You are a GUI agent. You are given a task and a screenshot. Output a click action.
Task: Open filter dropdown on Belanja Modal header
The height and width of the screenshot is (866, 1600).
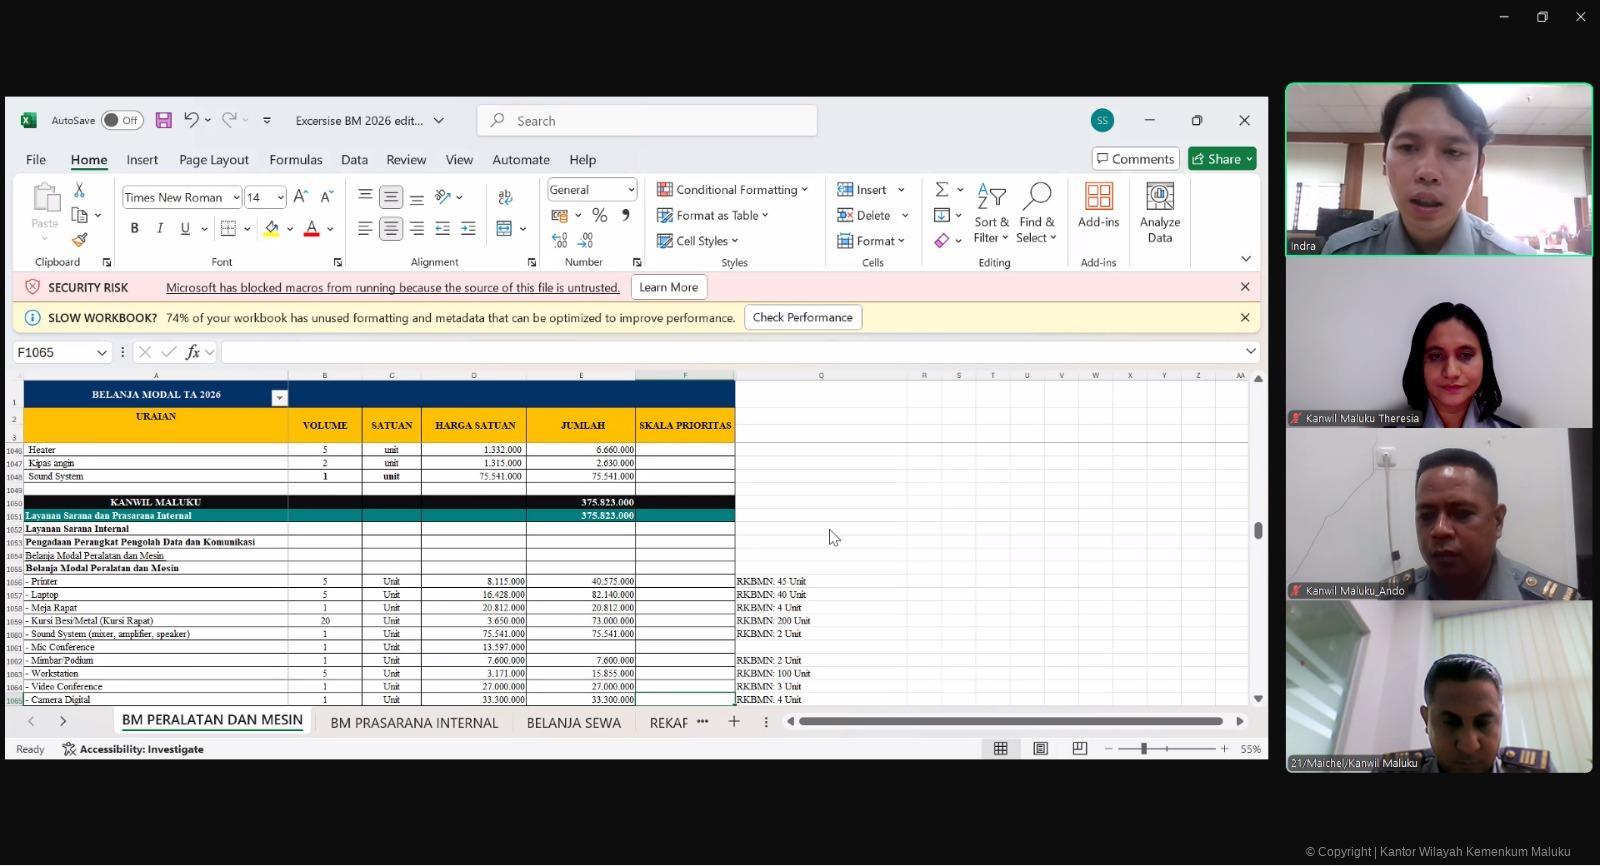coord(279,398)
